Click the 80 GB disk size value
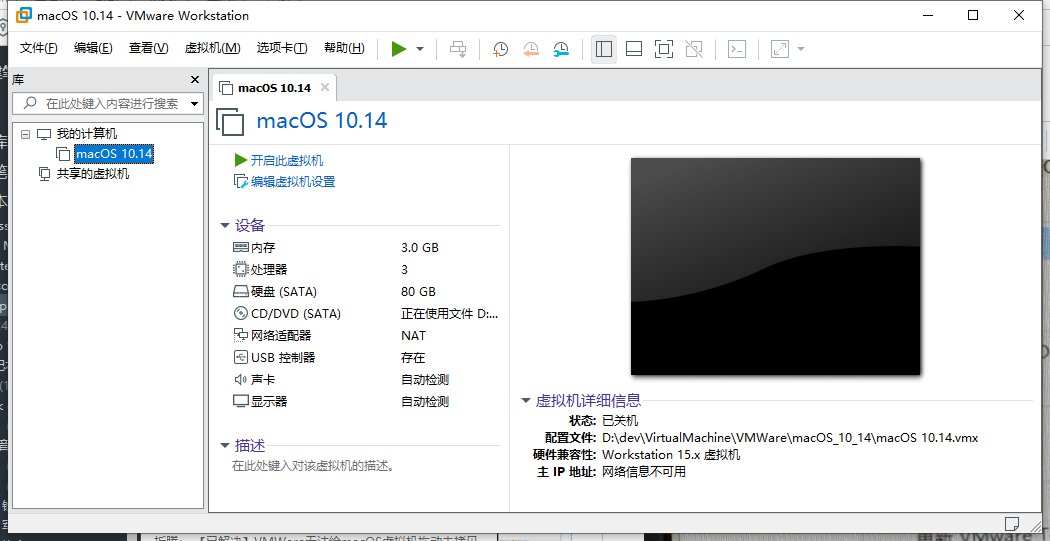 (419, 292)
